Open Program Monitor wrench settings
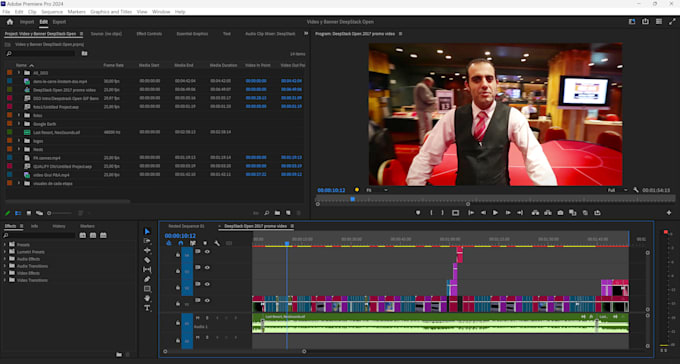Screen dimensions: 680x364 [636, 190]
